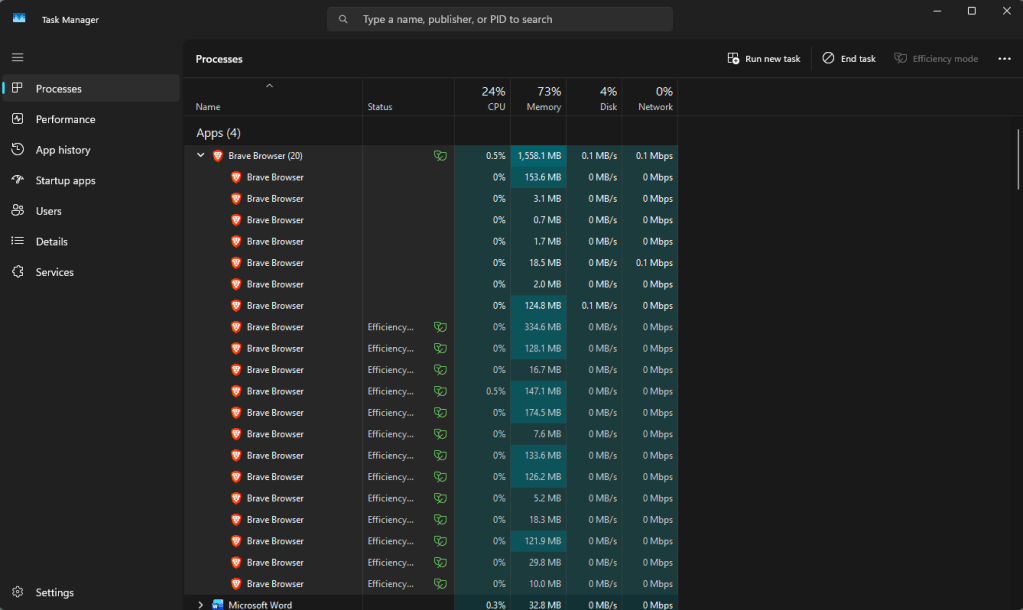Select Brave Browser process using 2.0 MB
The width and height of the screenshot is (1023, 610).
pos(431,284)
